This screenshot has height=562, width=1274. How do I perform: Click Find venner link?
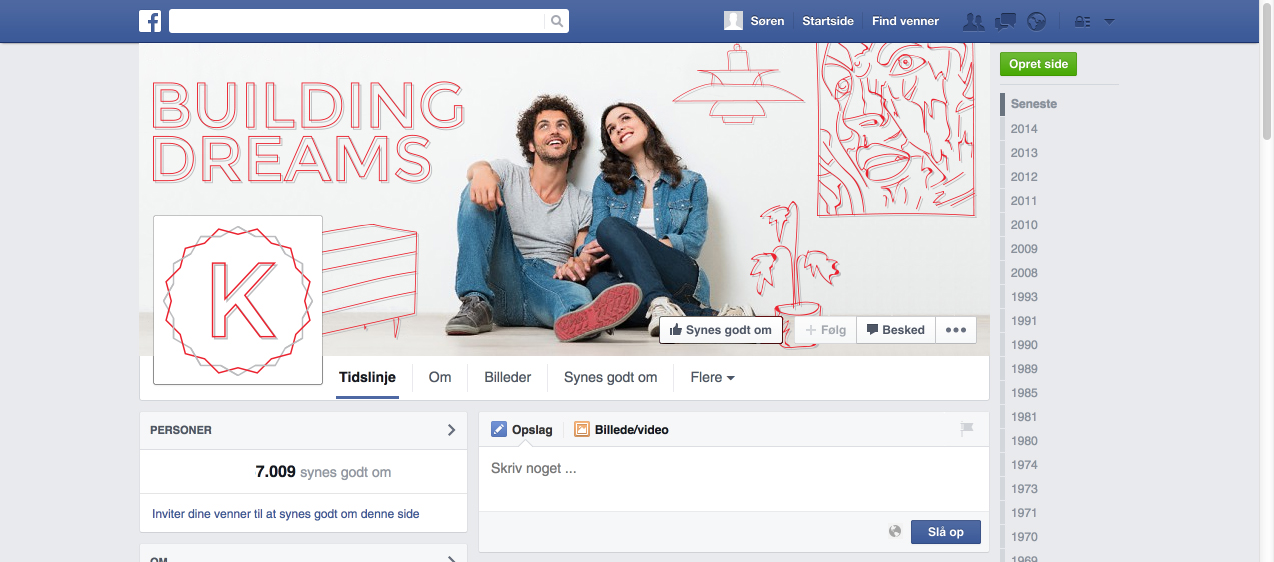pos(905,21)
